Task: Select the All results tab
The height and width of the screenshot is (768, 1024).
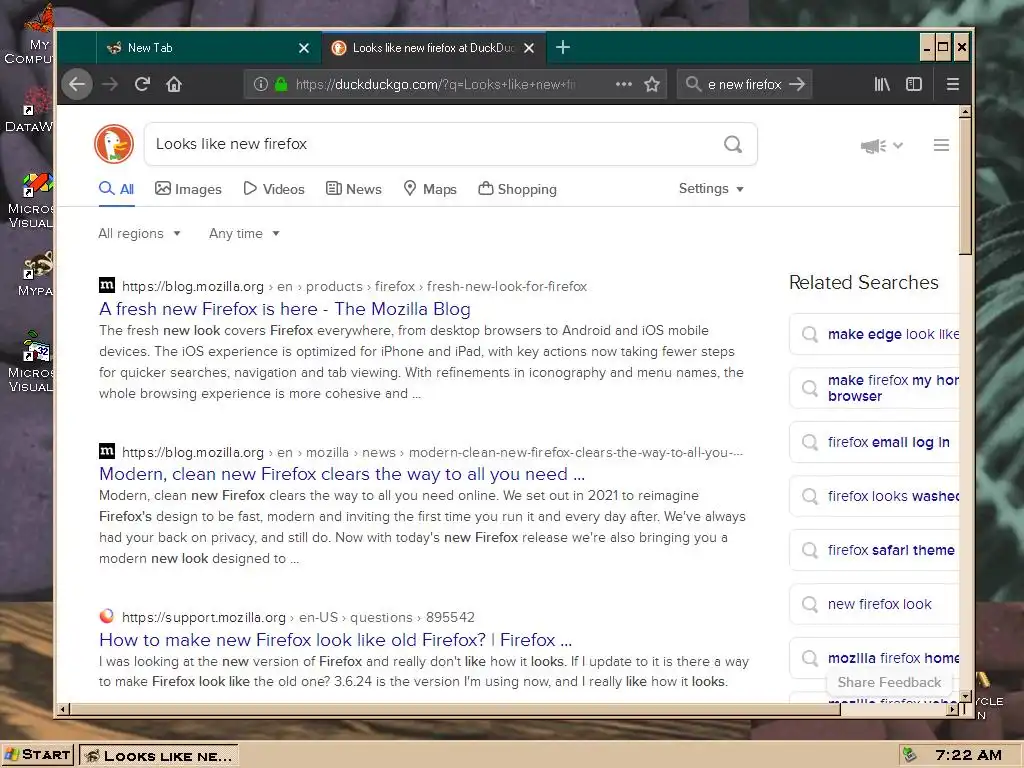Action: point(117,189)
